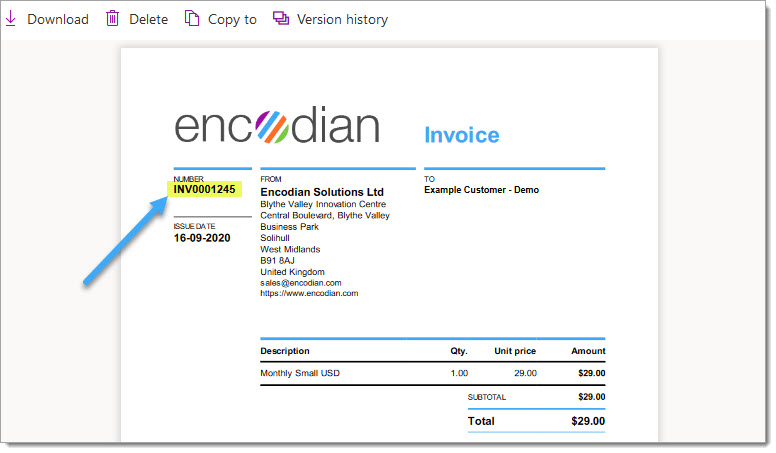Click the Solihull address line
This screenshot has width=776, height=453.
point(275,238)
